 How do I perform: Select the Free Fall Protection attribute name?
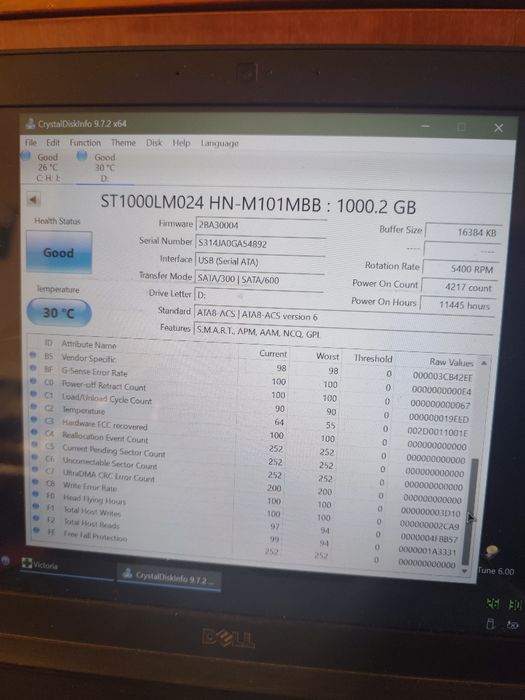[95, 536]
